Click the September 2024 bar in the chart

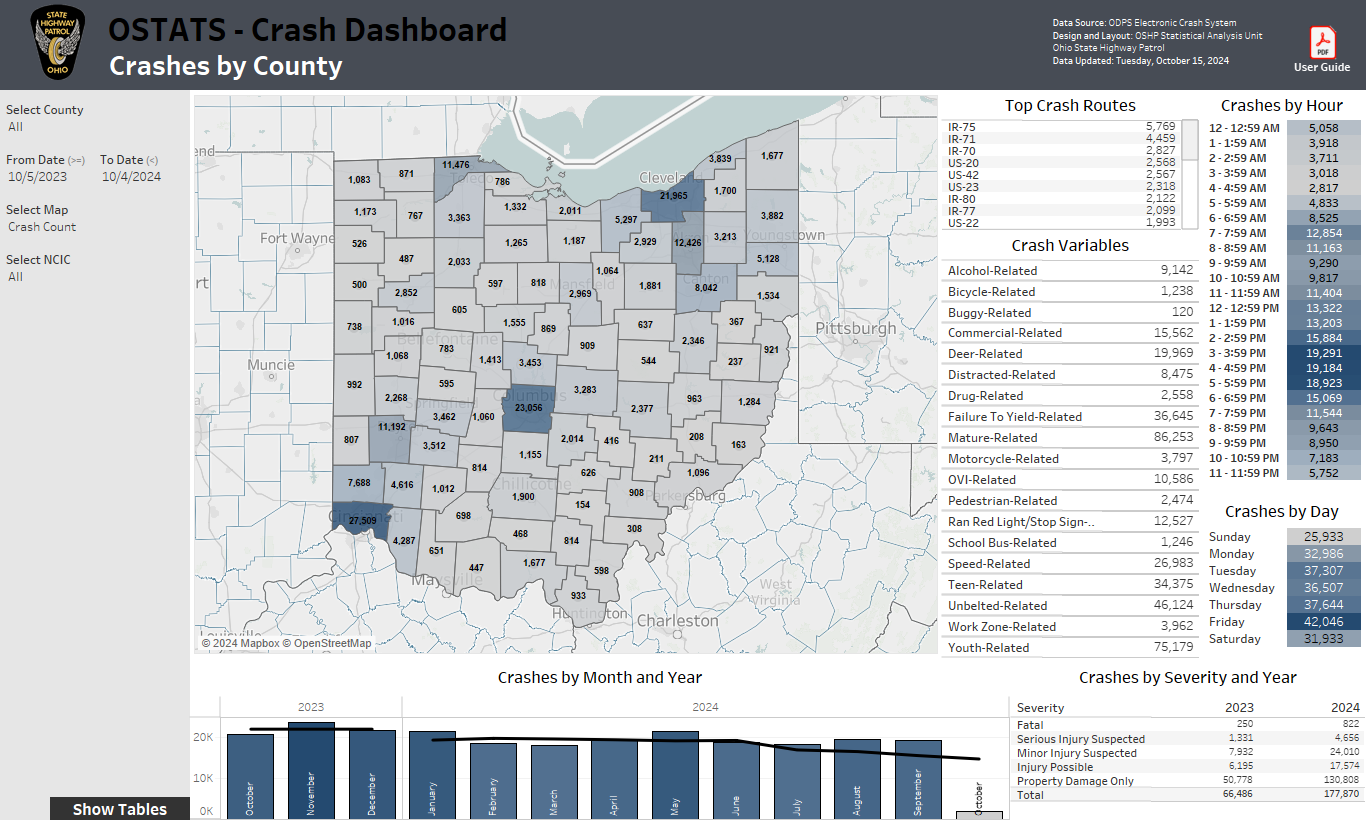click(x=918, y=780)
